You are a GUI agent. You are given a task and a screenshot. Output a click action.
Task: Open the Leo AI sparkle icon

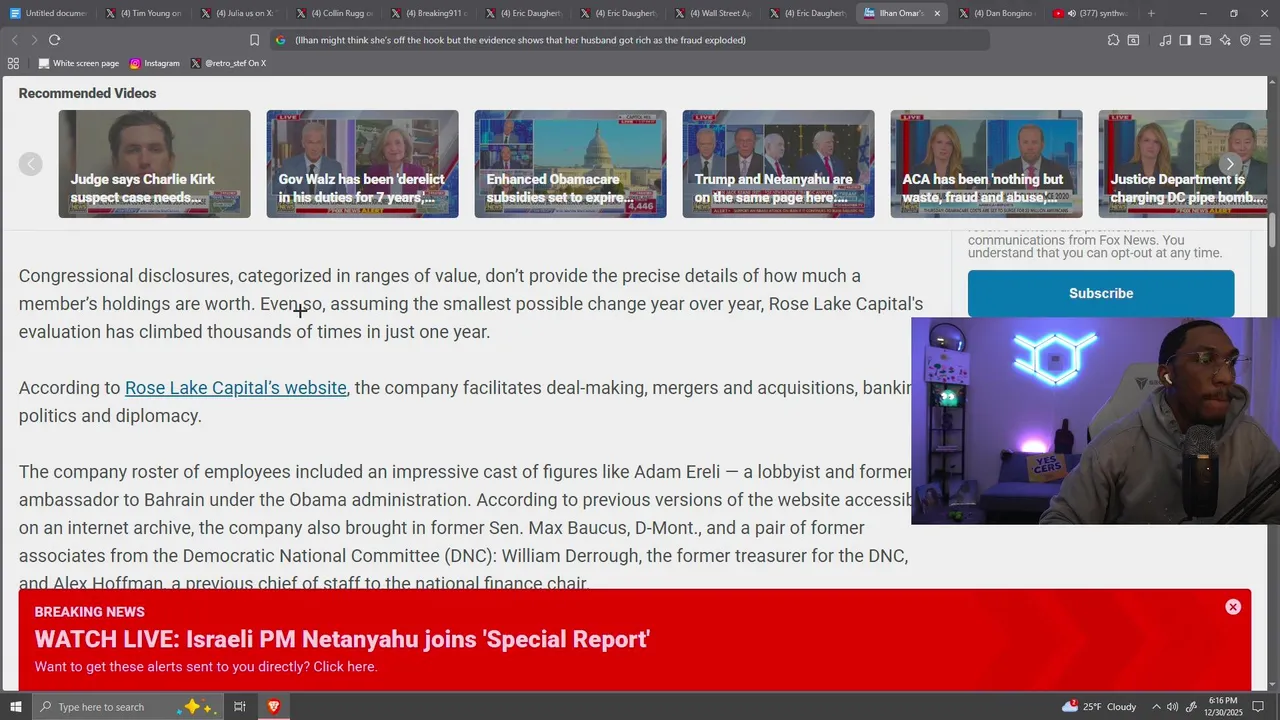[1225, 40]
